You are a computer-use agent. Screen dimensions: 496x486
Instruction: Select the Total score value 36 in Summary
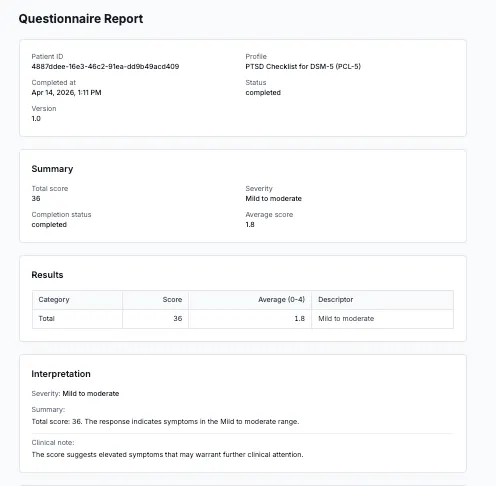tap(36, 198)
